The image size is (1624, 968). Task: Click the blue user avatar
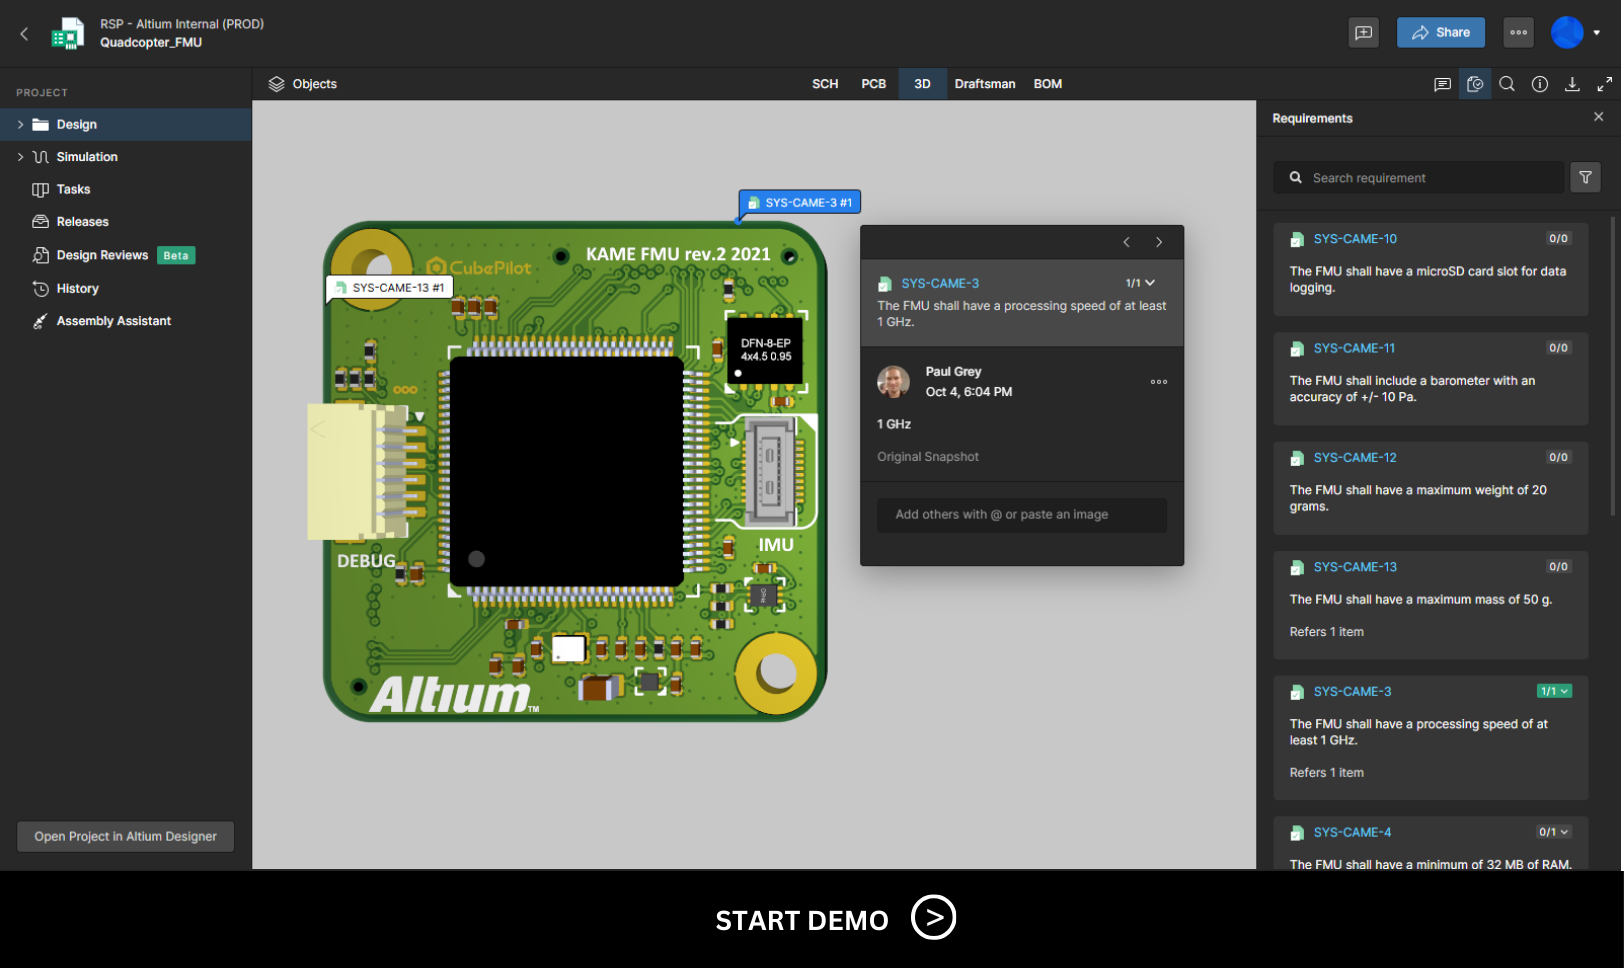point(1567,33)
